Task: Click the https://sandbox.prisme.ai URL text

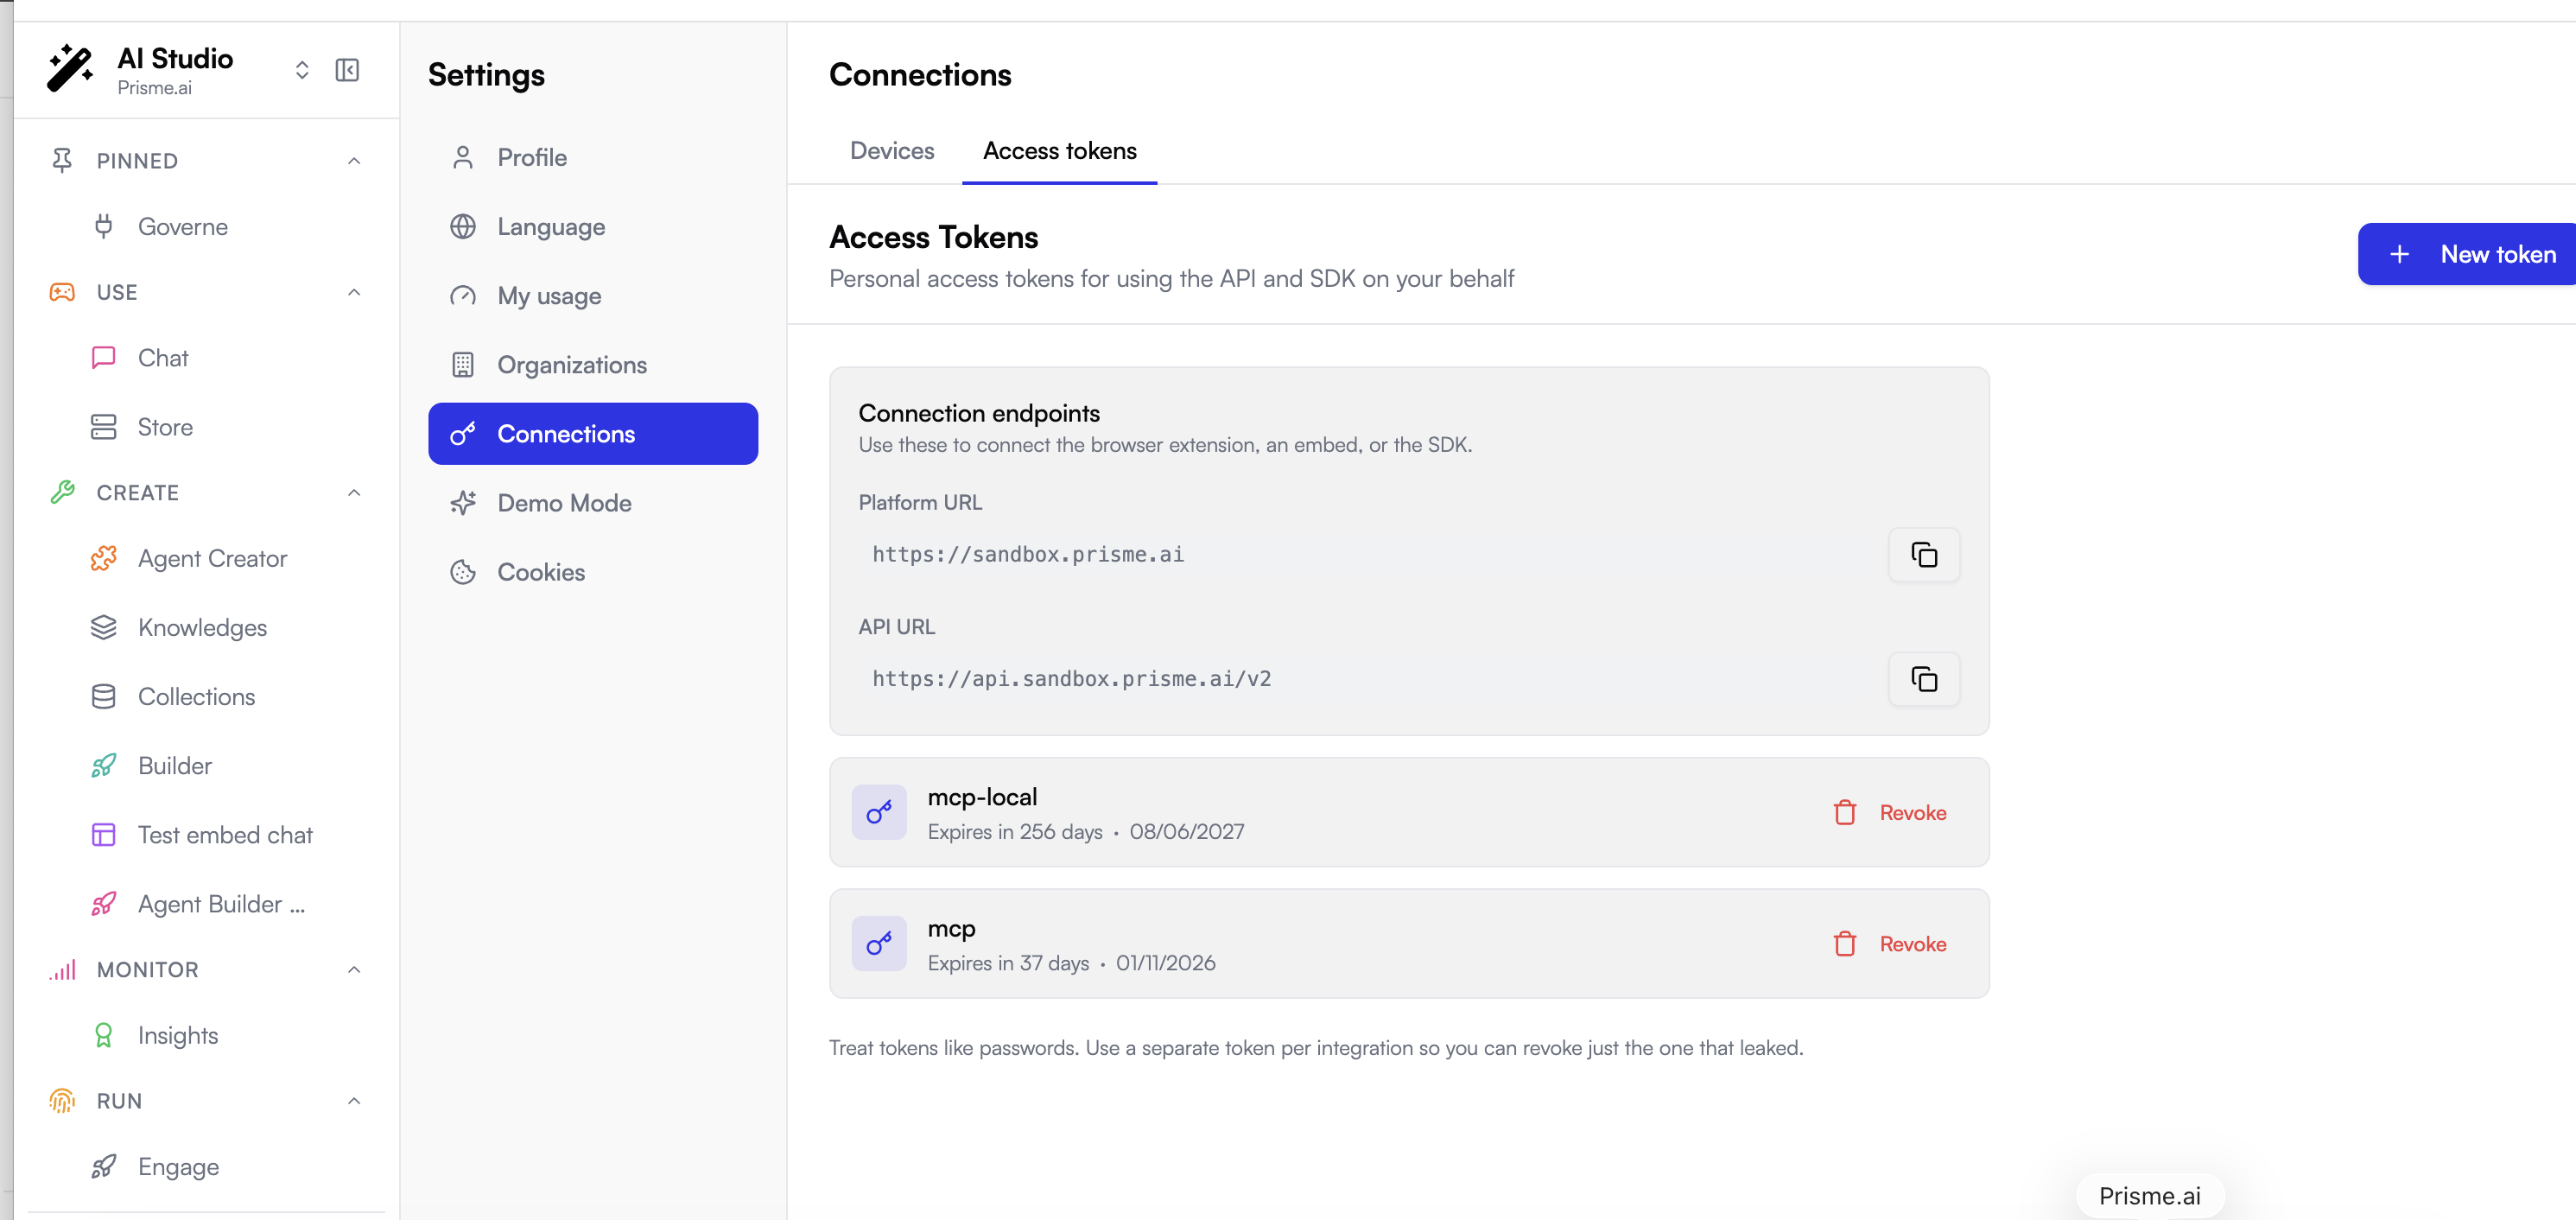Action: 1028,555
